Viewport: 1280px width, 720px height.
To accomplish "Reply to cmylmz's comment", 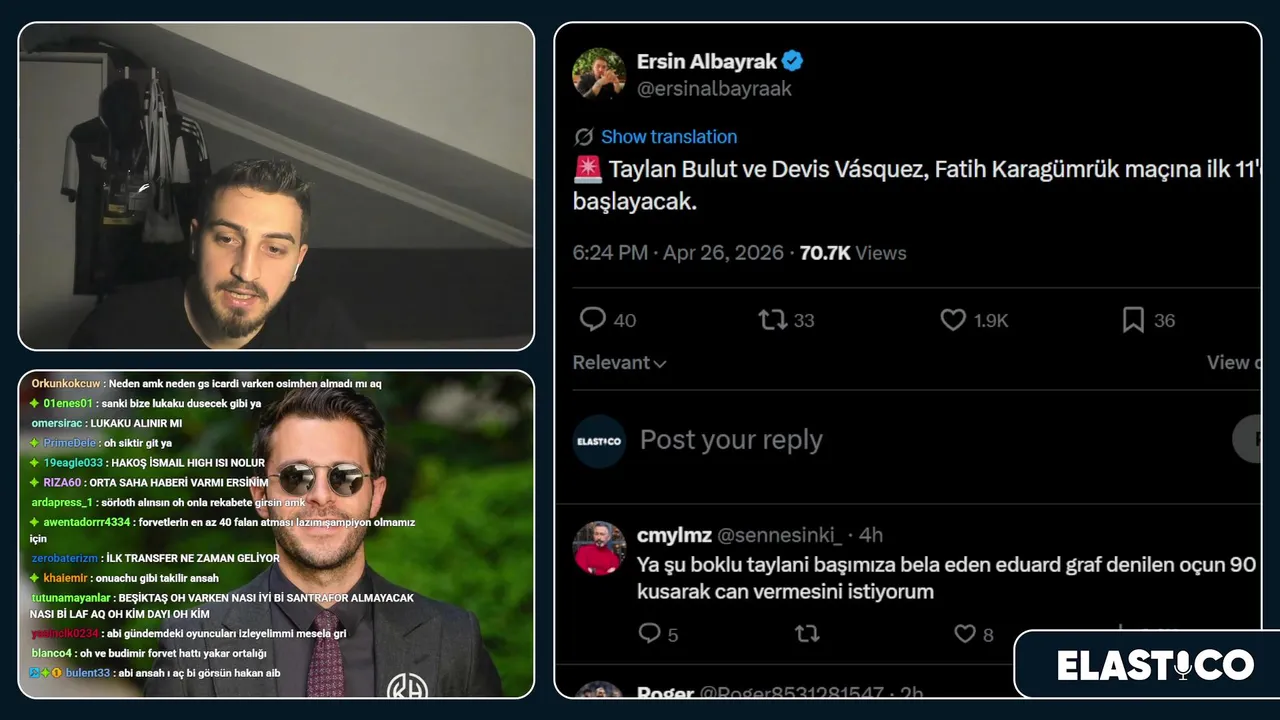I will [650, 633].
